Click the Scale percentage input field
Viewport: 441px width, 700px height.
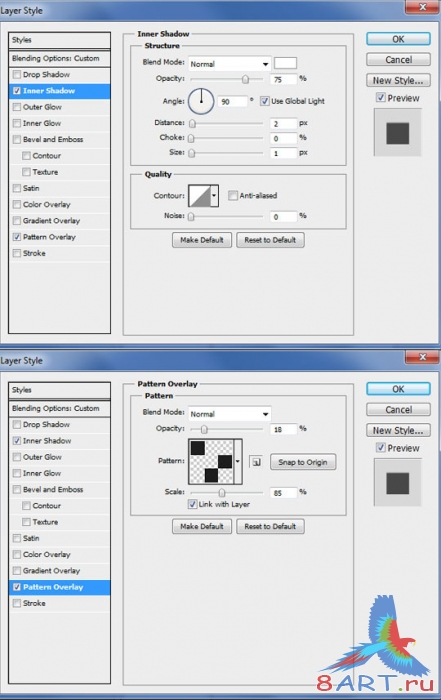click(x=283, y=492)
